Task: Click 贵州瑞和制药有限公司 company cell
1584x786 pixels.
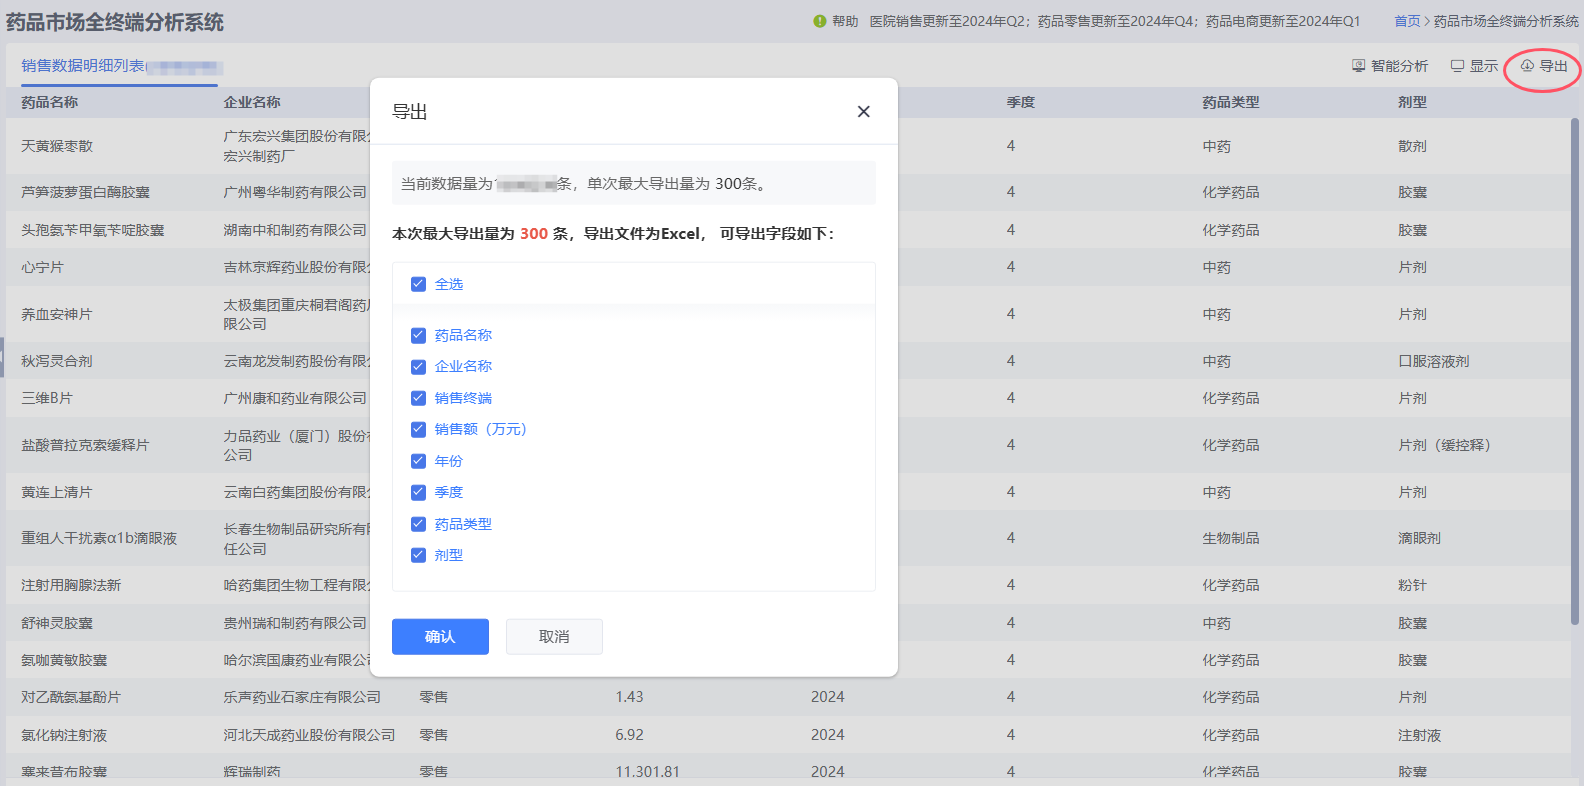Action: 295,623
